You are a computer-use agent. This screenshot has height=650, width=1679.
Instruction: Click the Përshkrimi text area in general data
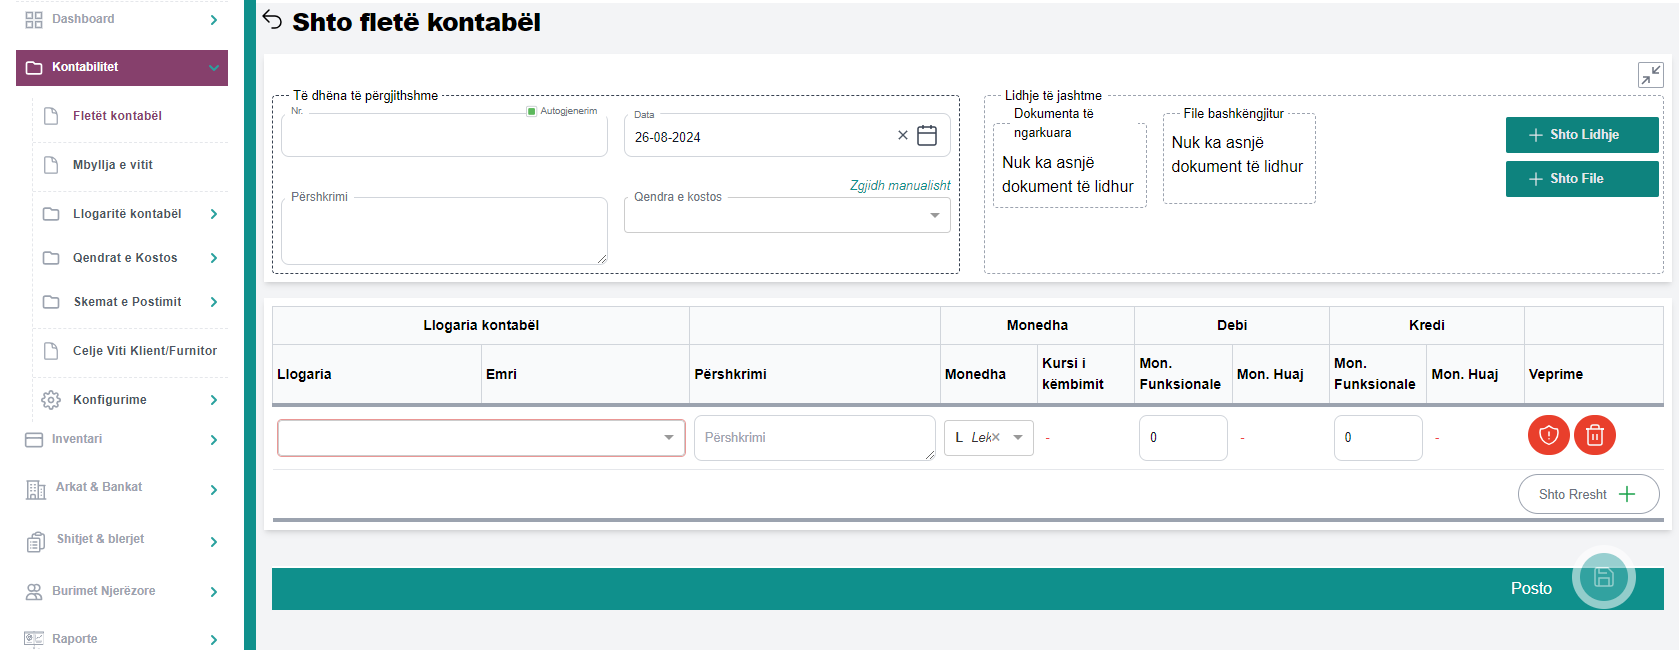[x=444, y=232]
